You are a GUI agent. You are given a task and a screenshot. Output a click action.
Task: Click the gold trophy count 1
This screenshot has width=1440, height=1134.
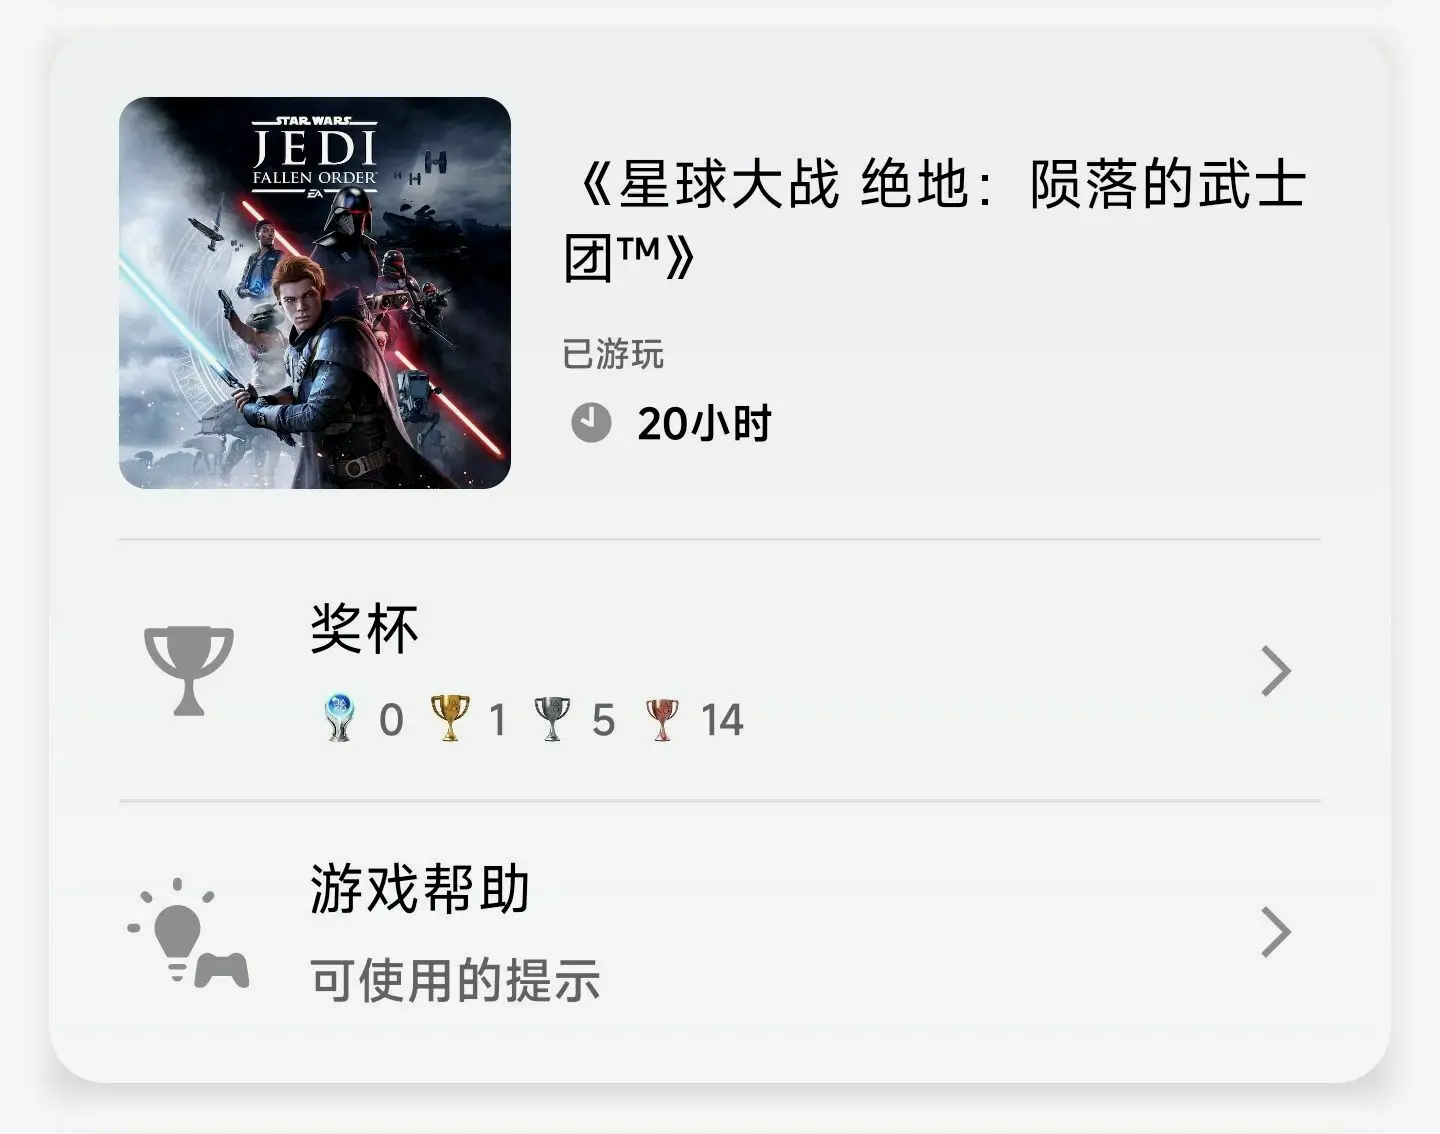point(497,720)
